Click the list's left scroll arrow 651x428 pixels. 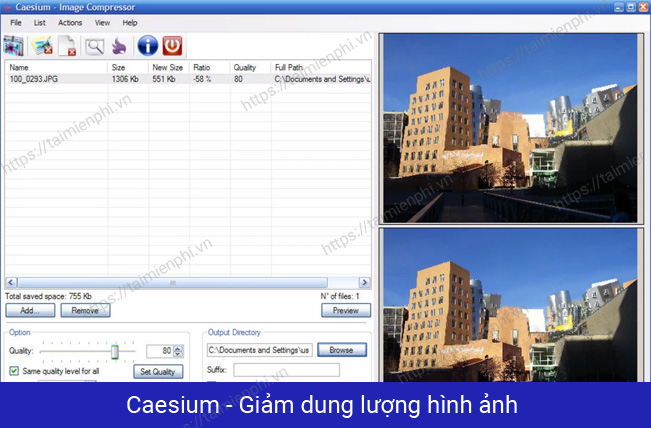click(x=11, y=283)
